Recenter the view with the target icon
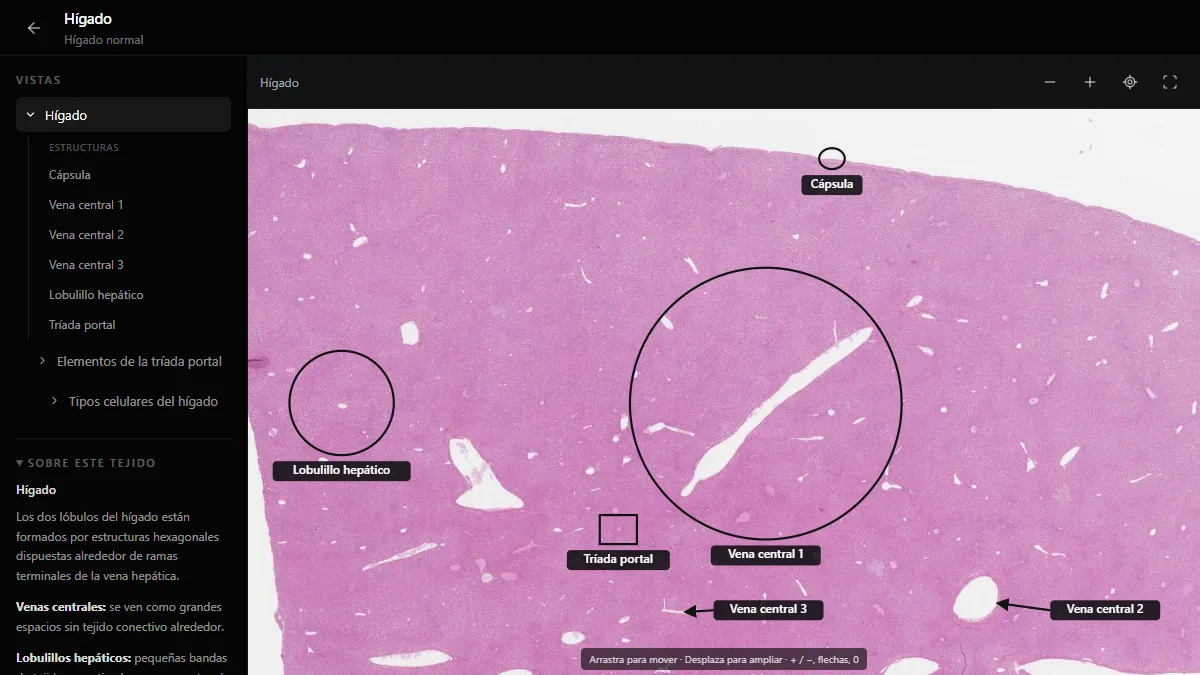 tap(1130, 82)
